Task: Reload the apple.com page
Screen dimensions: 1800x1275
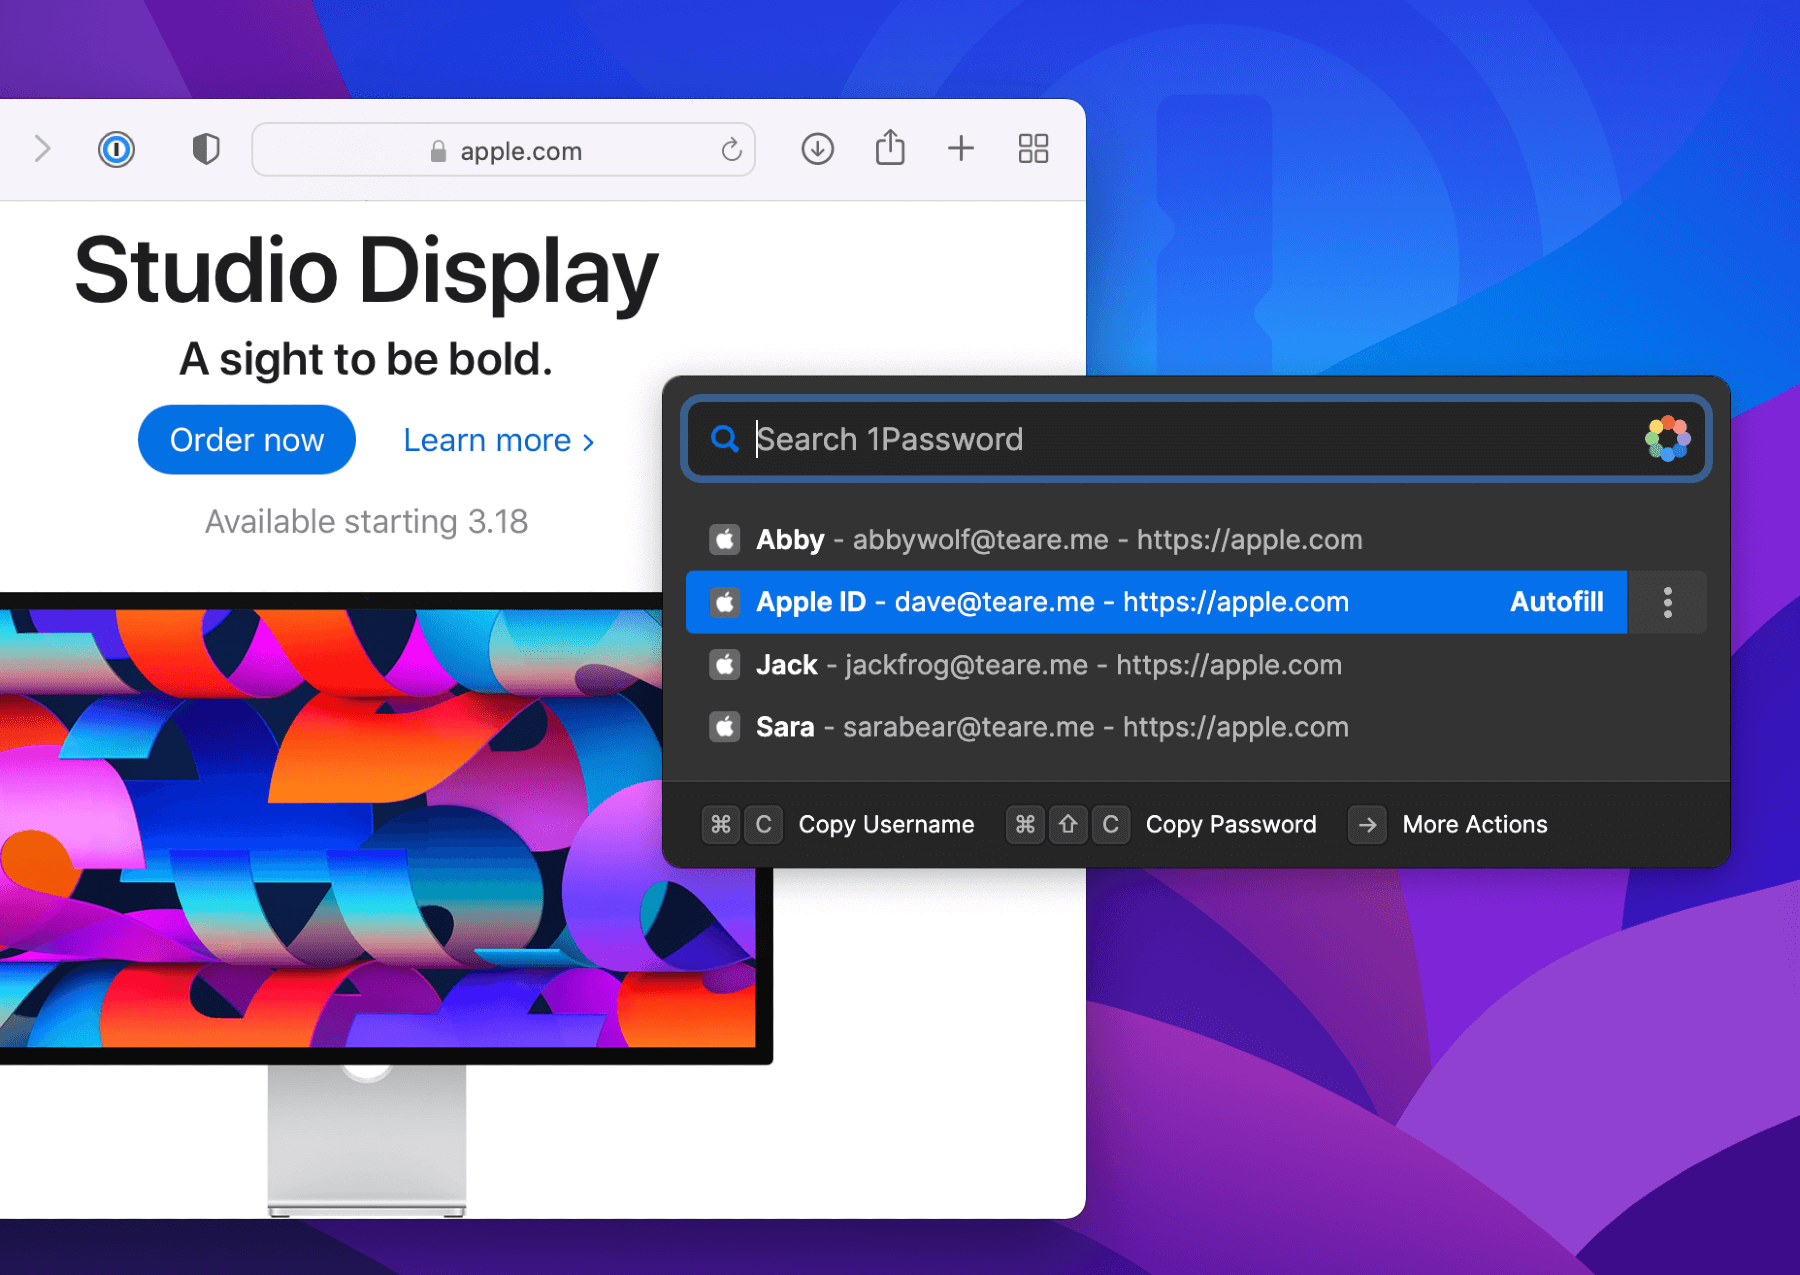Action: click(x=733, y=150)
